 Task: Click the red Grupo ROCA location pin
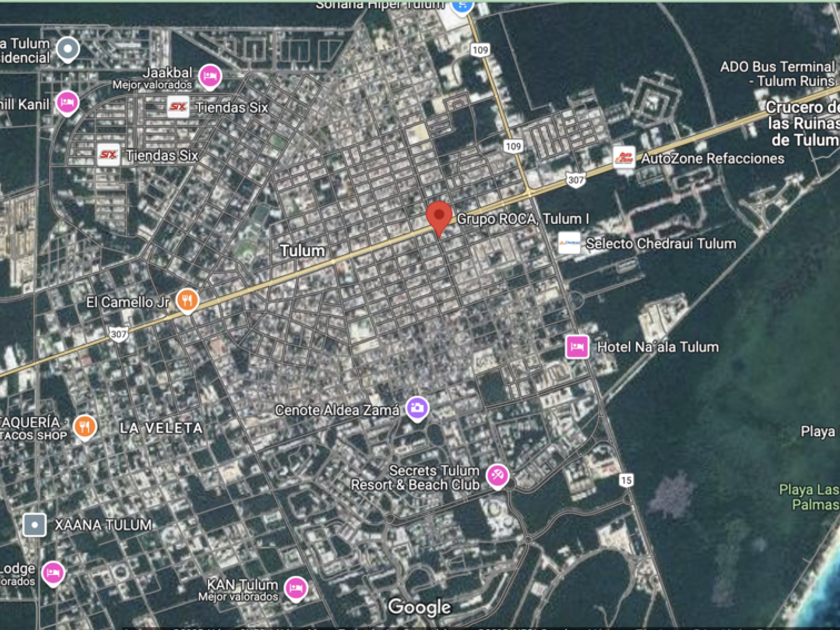[439, 219]
